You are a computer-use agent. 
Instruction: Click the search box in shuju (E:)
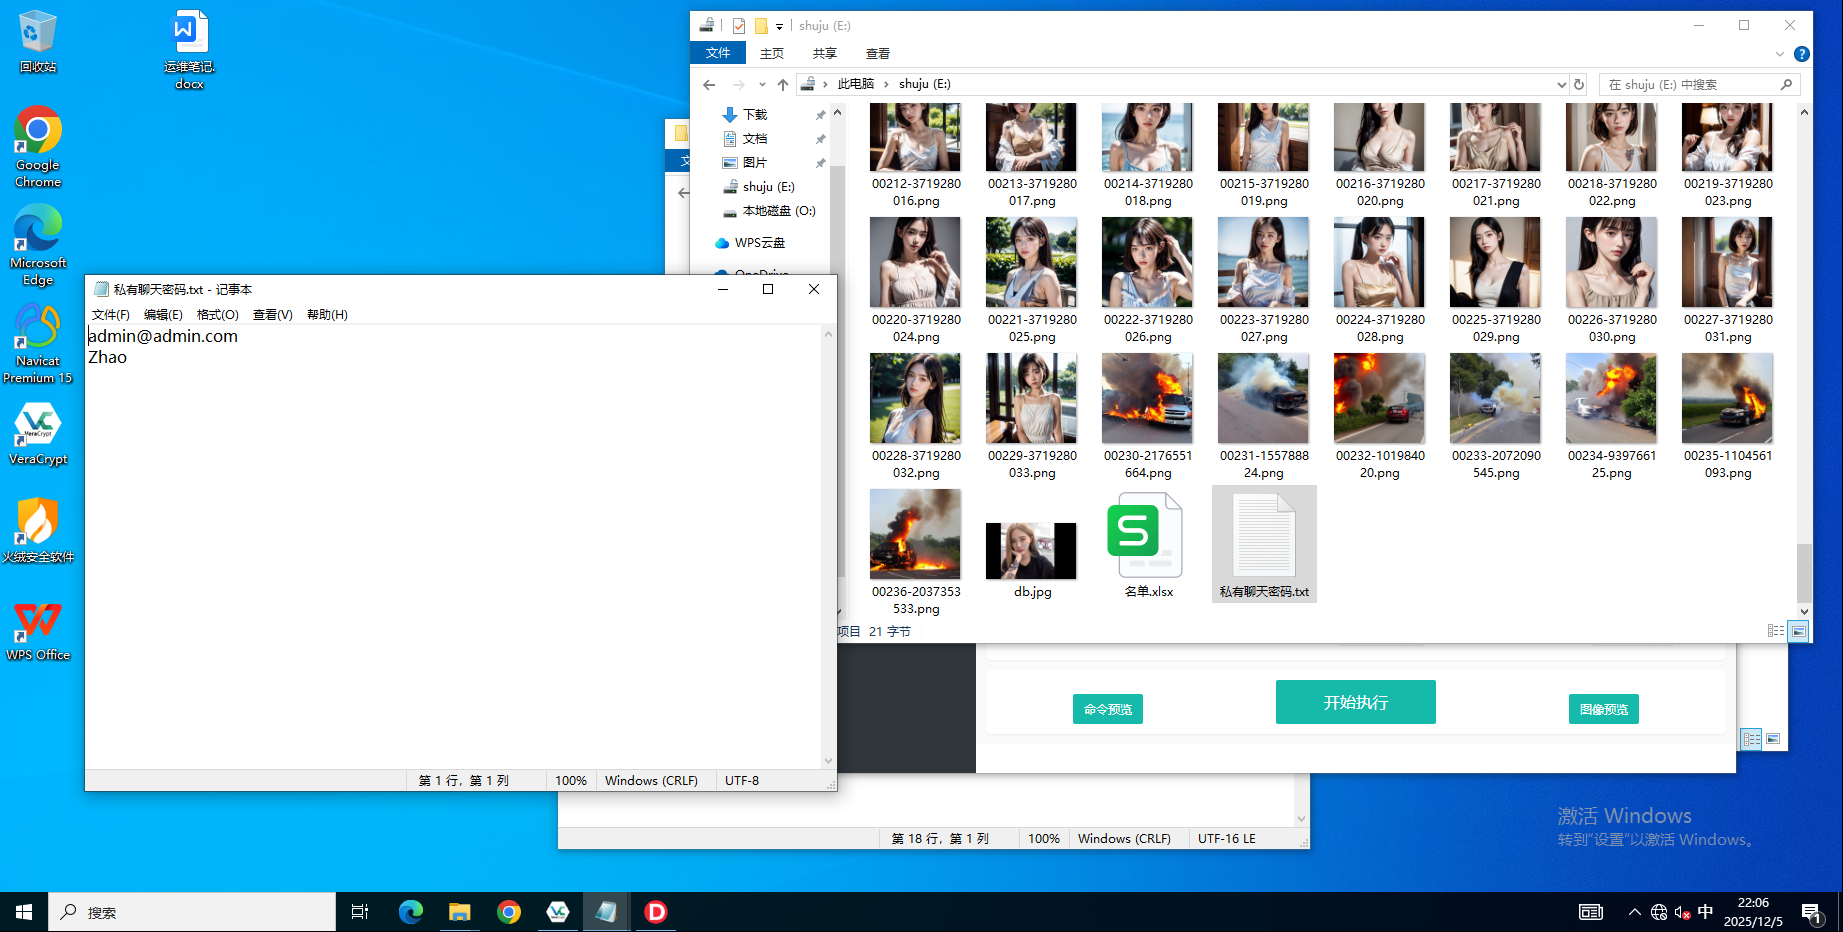click(1699, 85)
